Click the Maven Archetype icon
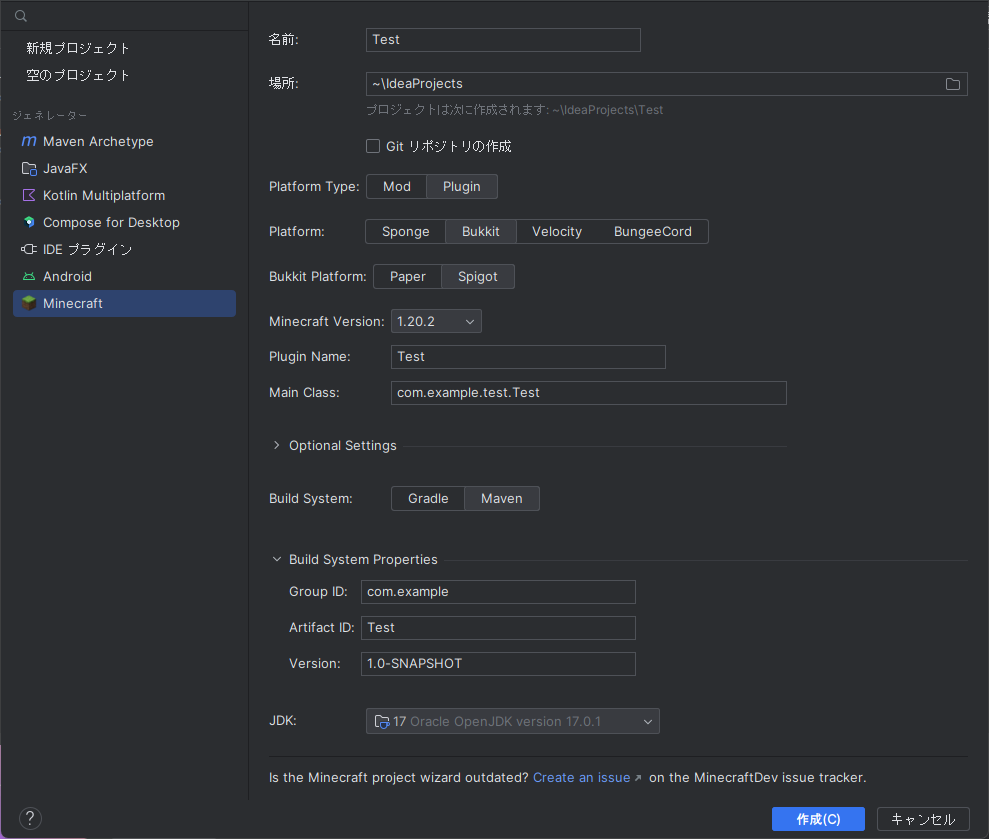Viewport: 989px width, 839px height. pos(29,141)
